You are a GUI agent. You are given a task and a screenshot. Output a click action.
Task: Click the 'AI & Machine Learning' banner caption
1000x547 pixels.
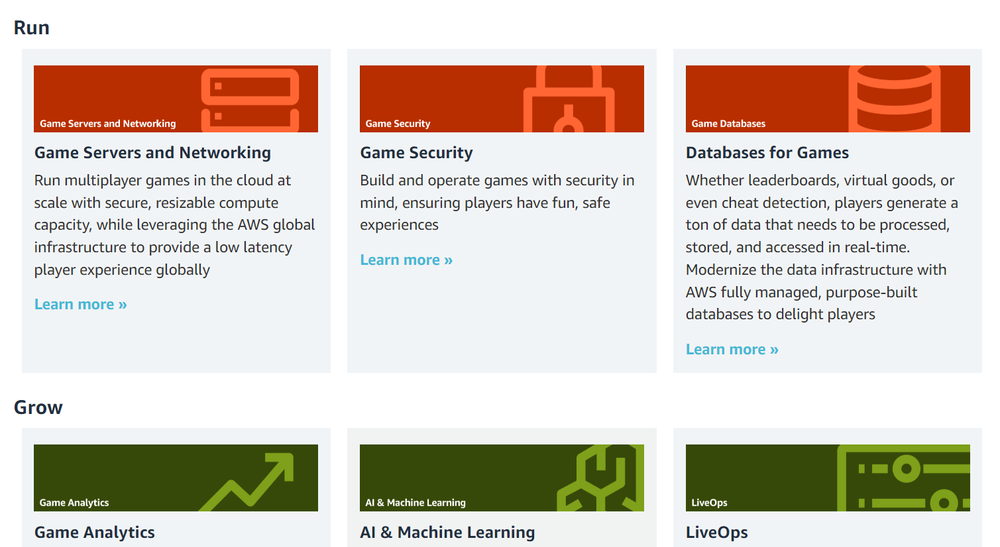[415, 503]
